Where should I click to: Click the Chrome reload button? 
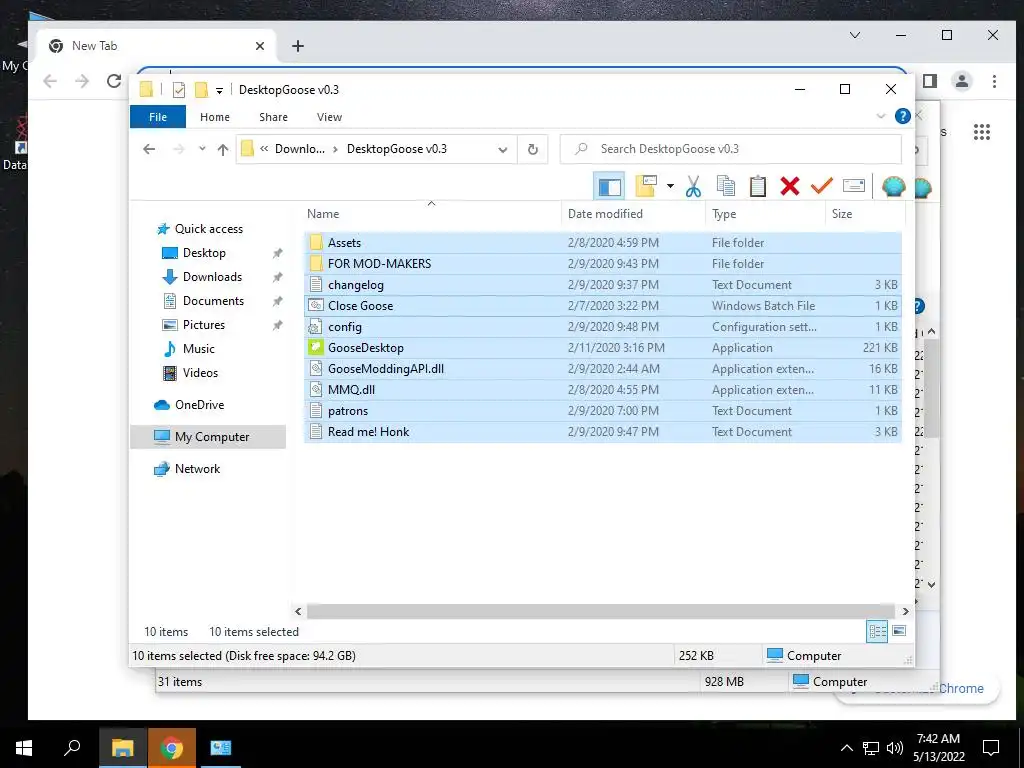coord(114,81)
